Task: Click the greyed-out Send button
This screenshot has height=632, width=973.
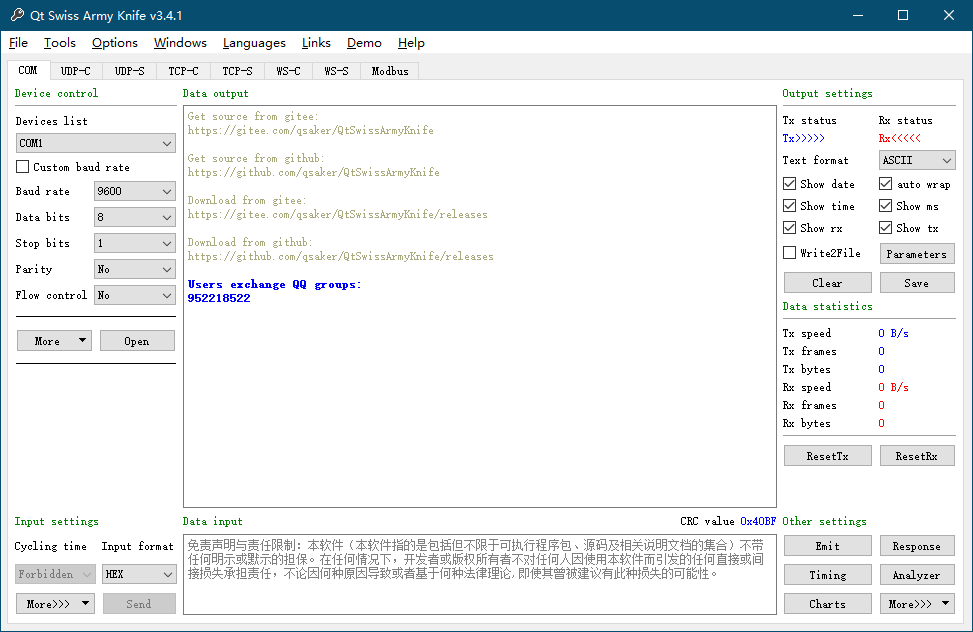Action: pyautogui.click(x=139, y=603)
